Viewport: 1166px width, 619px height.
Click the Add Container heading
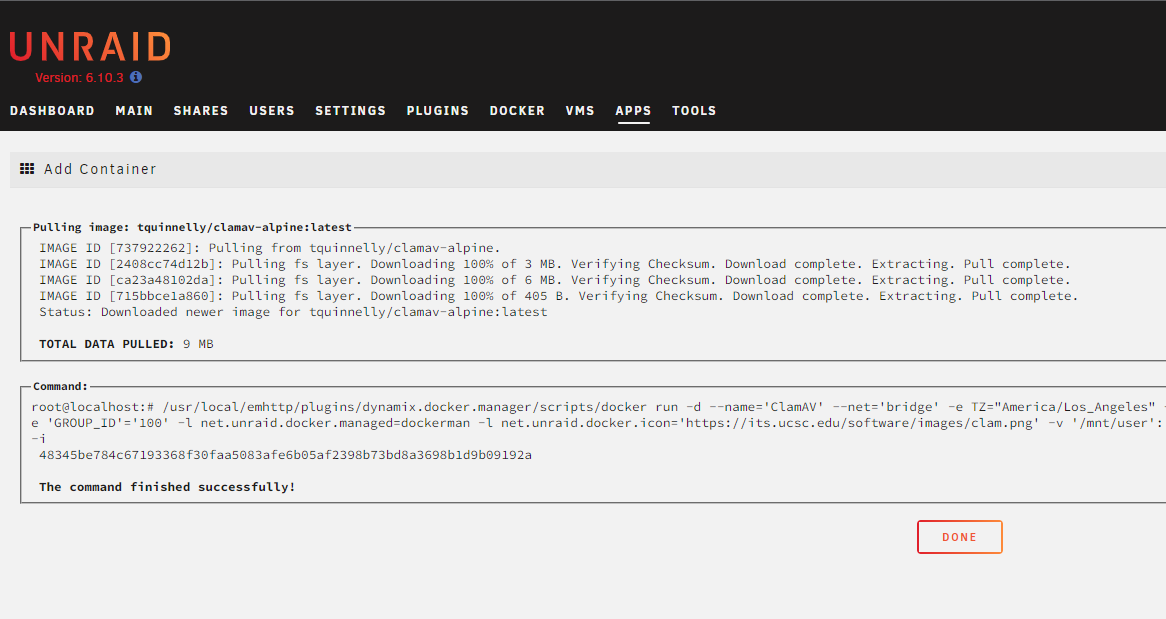(x=100, y=169)
